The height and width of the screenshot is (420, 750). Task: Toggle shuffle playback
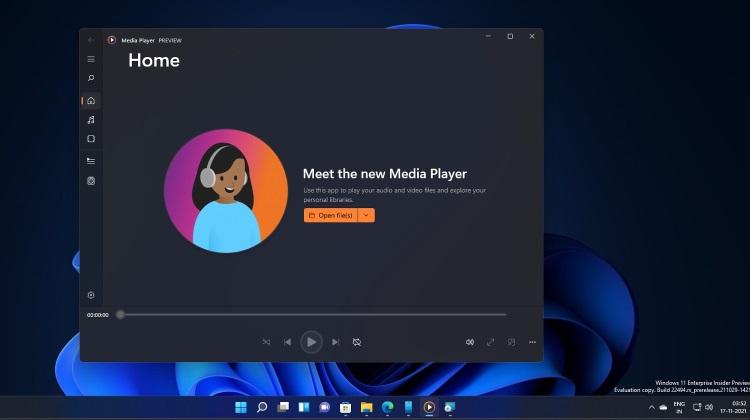pos(266,342)
